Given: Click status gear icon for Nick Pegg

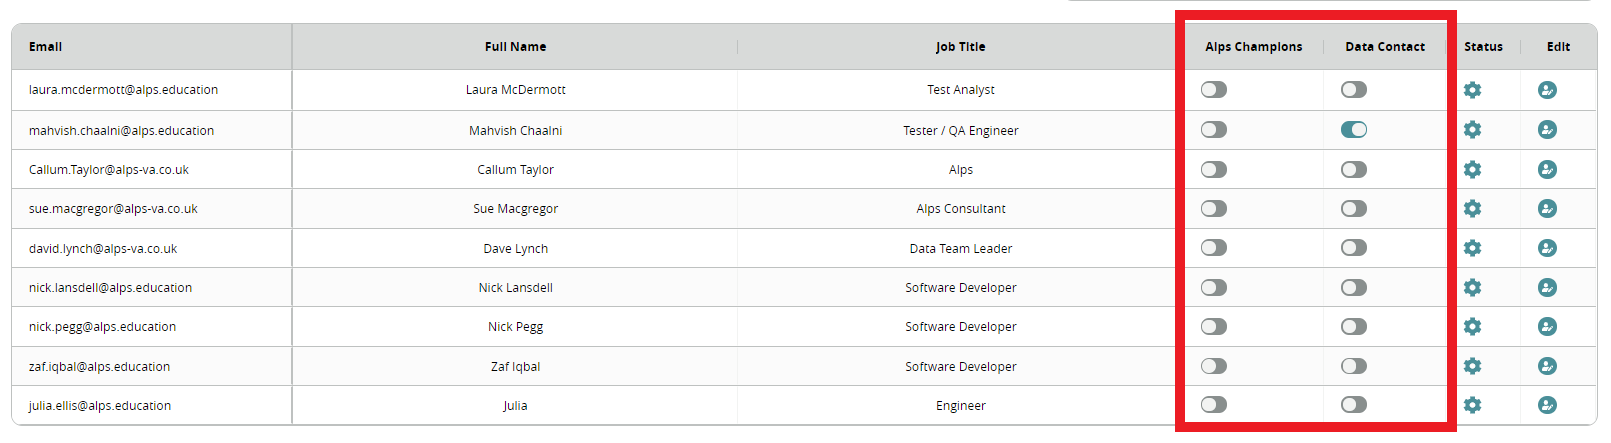Looking at the screenshot, I should 1472,327.
